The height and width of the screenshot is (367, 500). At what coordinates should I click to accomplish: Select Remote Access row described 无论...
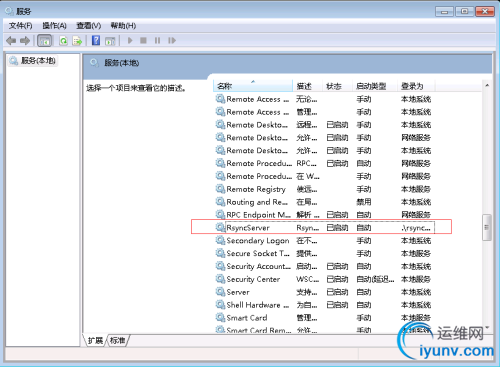(x=323, y=99)
